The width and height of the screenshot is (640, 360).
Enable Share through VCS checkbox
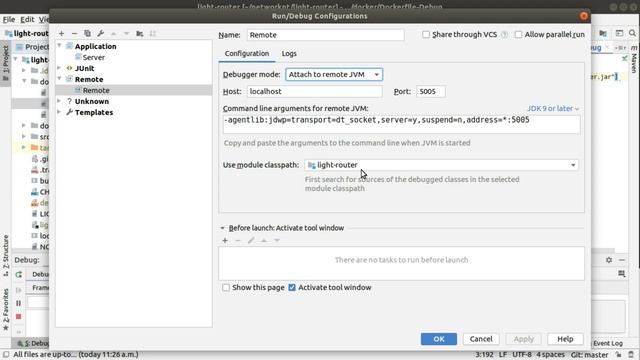(426, 35)
